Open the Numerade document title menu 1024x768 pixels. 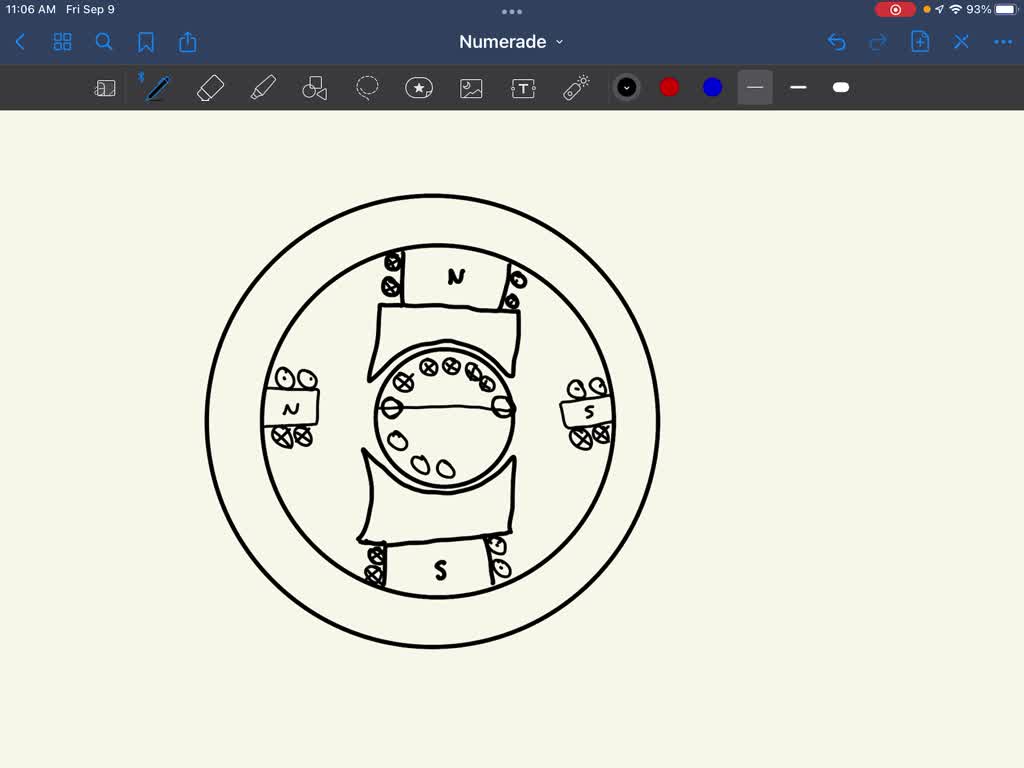tap(511, 42)
